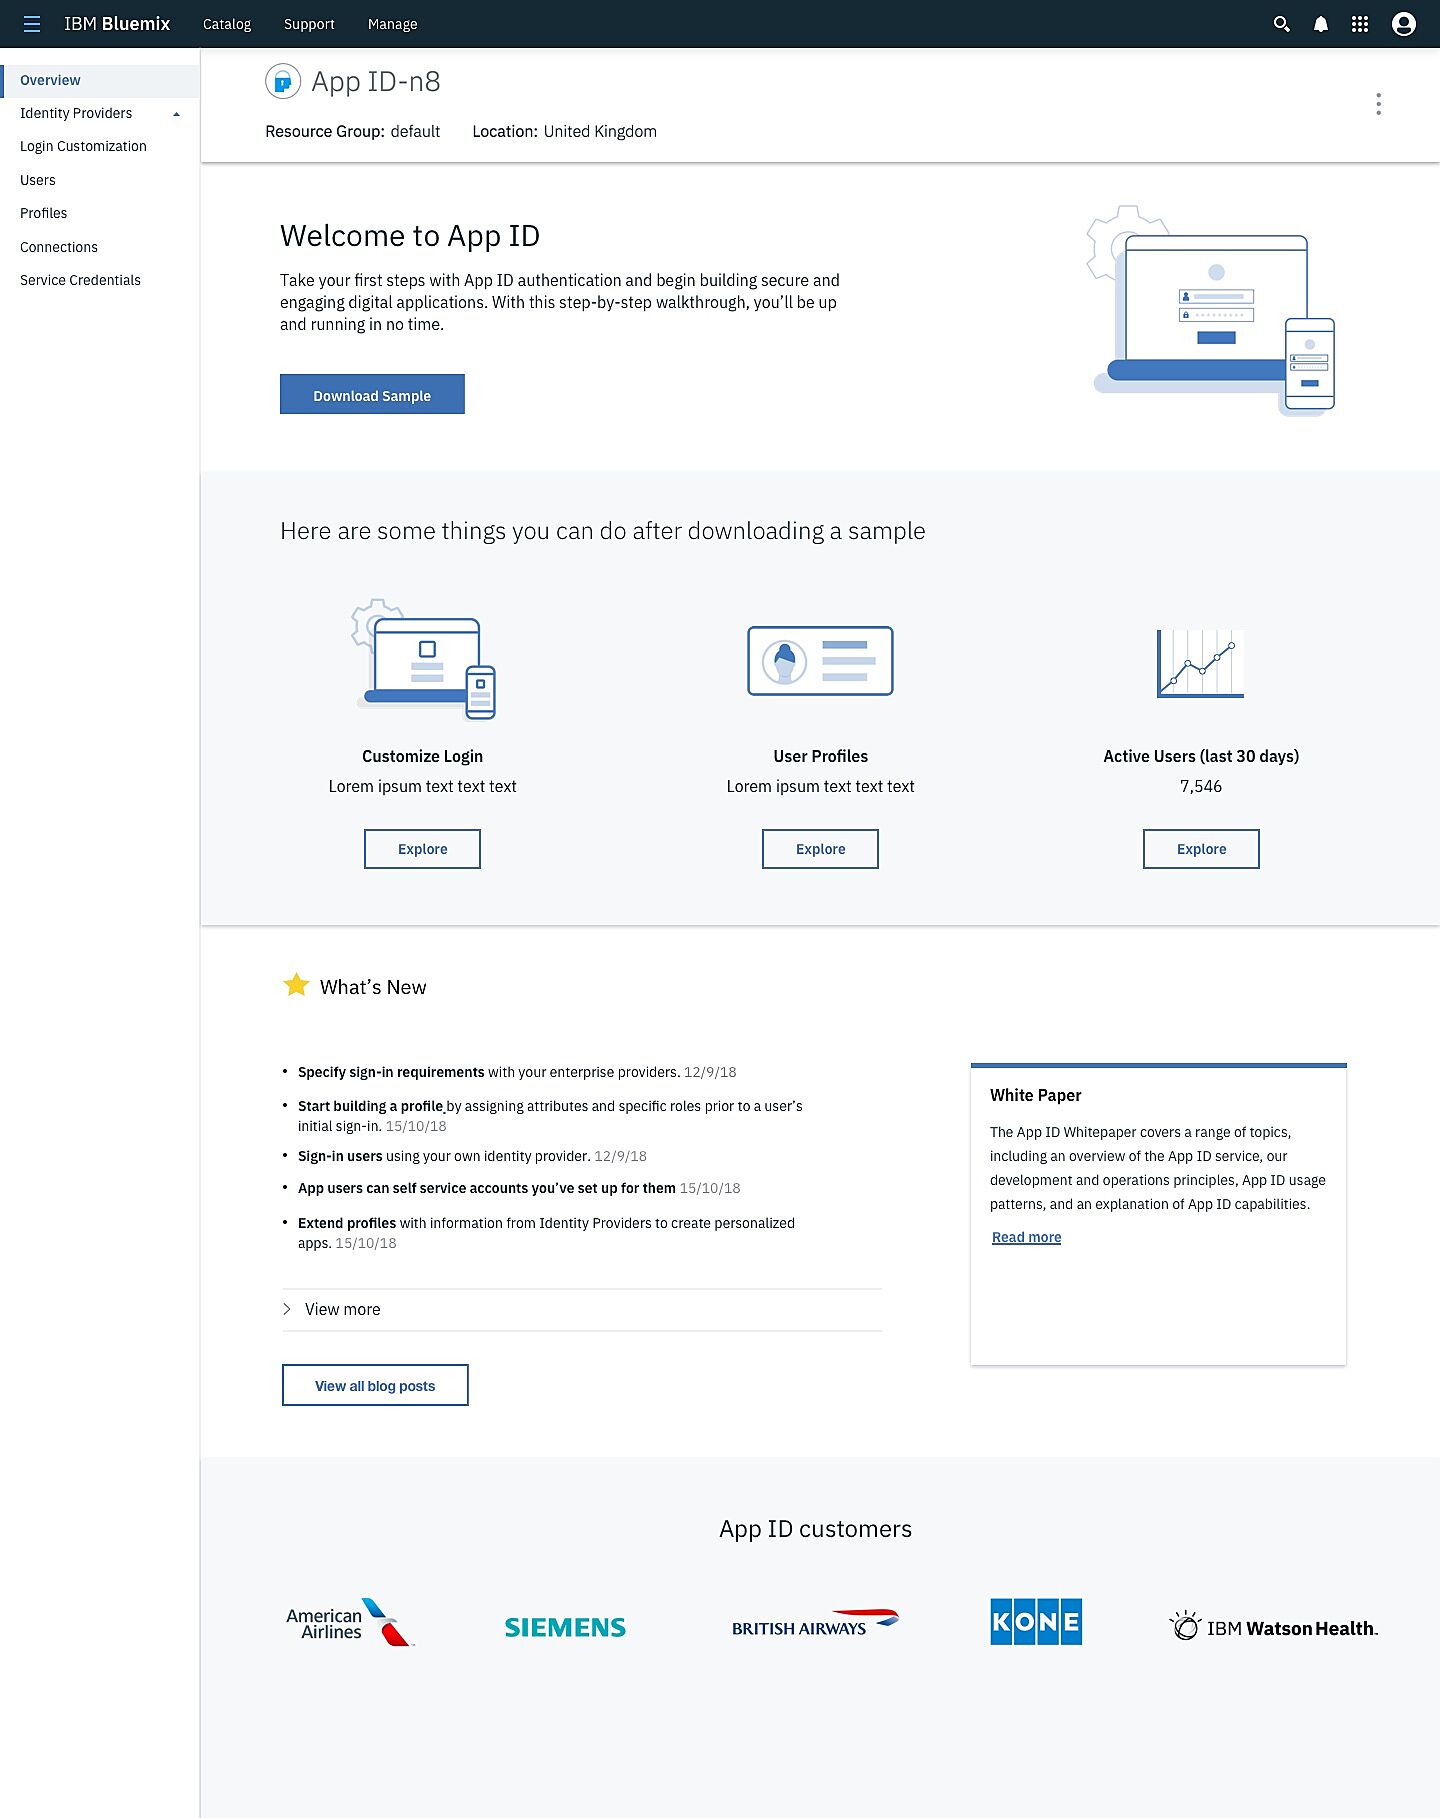
Task: Click the KONE logo
Action: click(x=1036, y=1622)
